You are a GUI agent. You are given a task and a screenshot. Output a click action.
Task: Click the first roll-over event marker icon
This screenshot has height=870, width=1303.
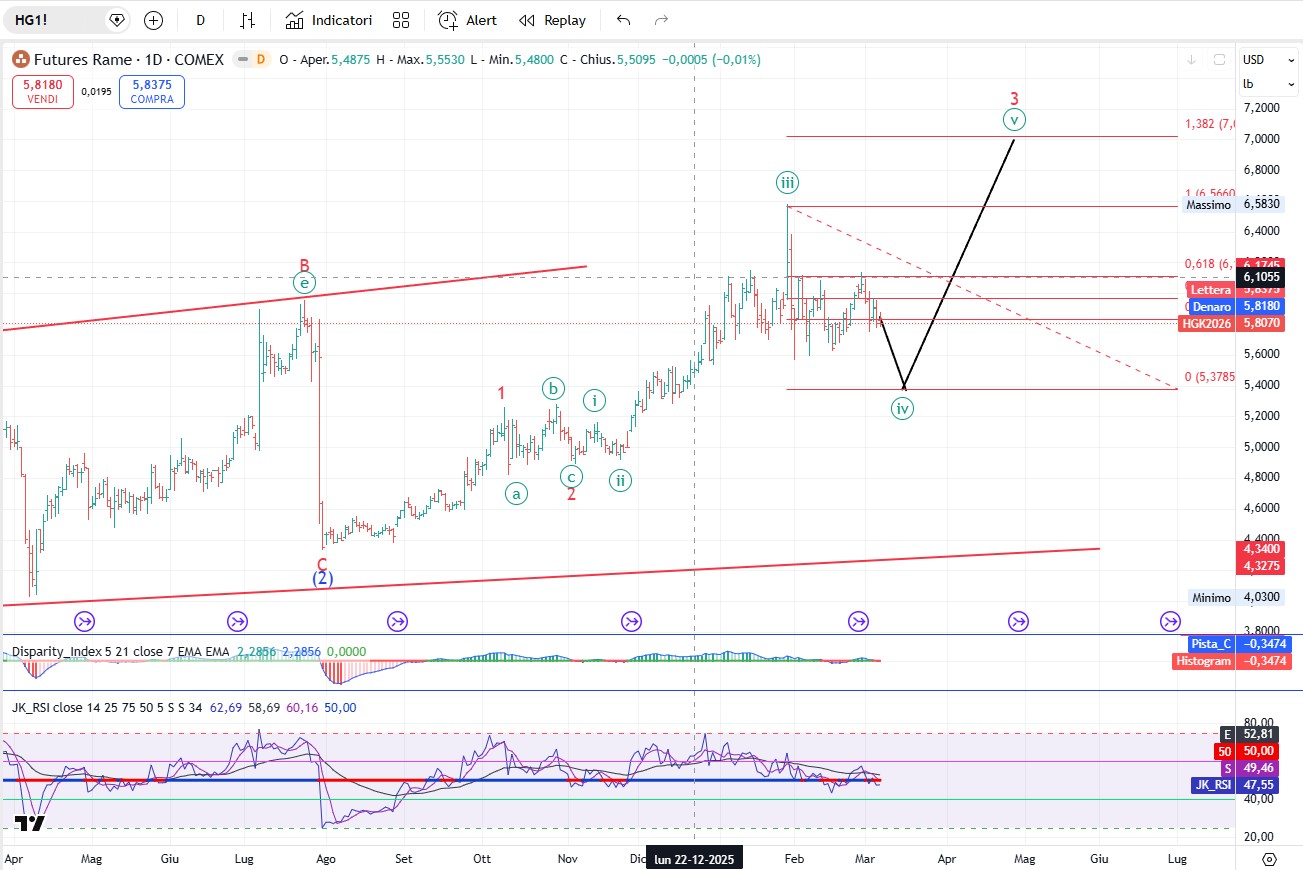click(84, 622)
